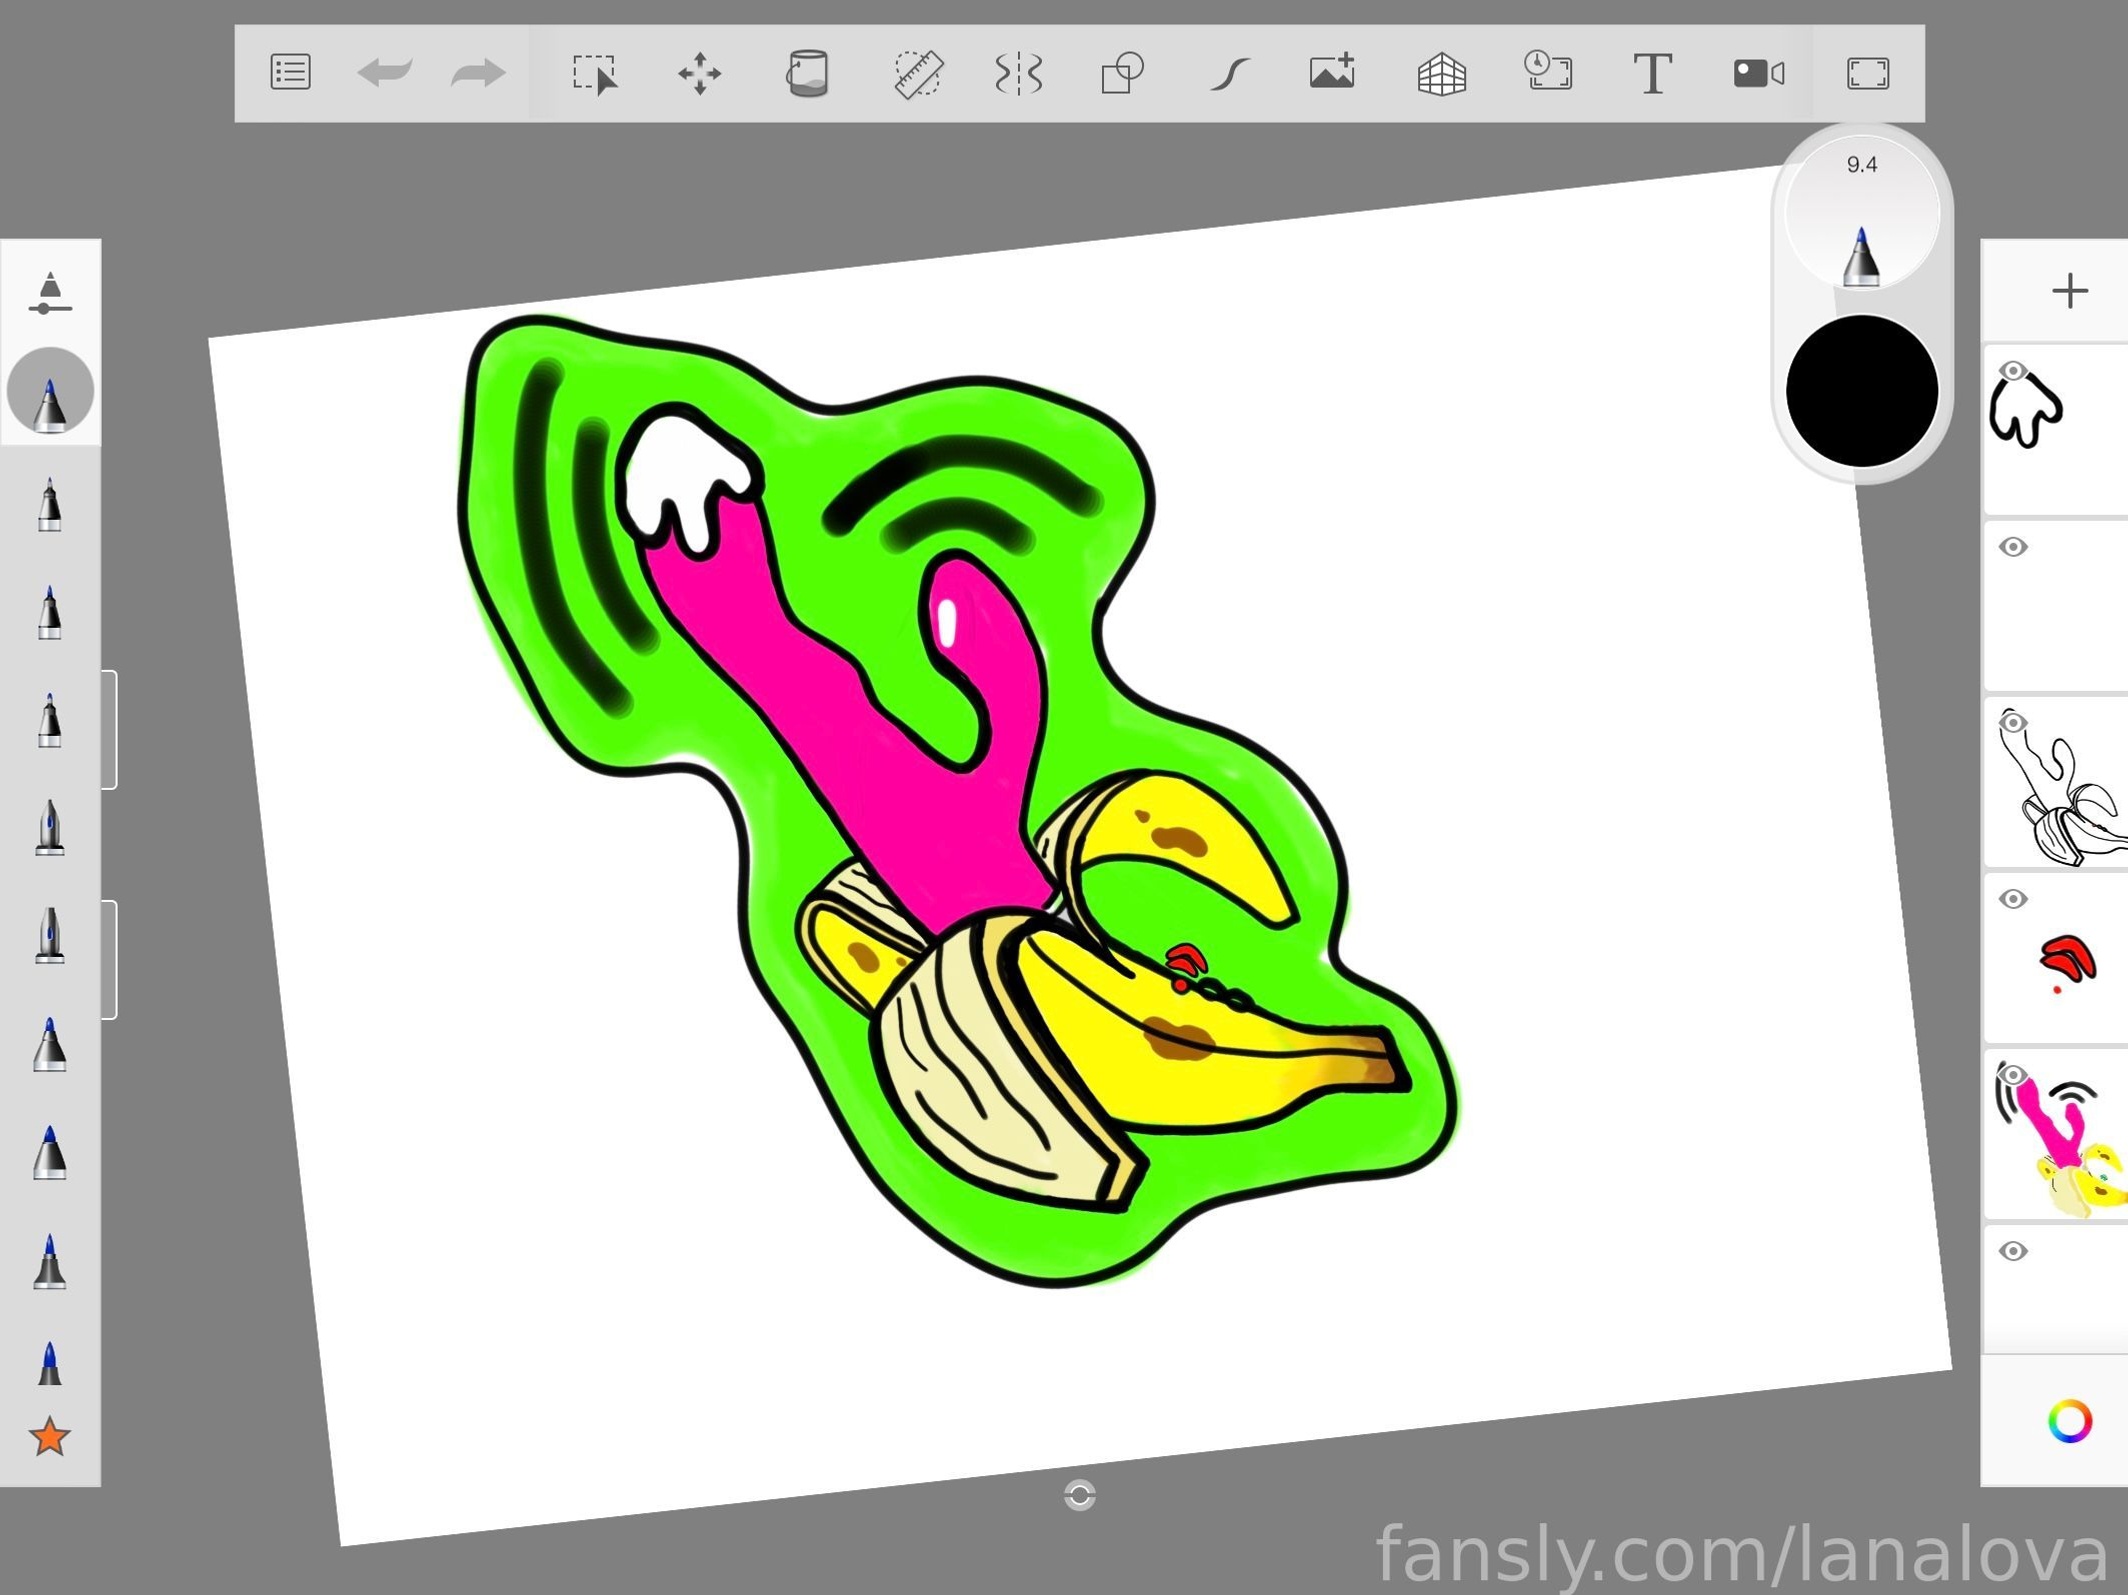Select the line-art outline layer thumbnail

2056,782
